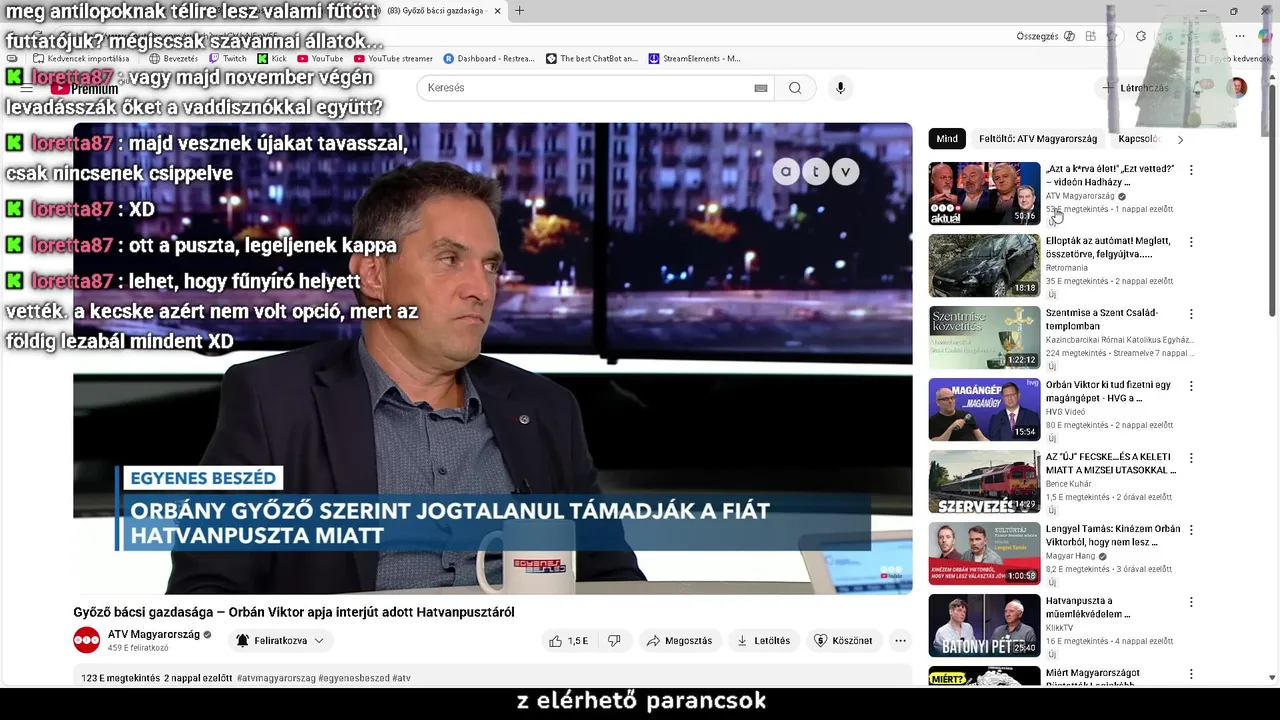Select the Feltöltő: ATV Magyarország chip
This screenshot has width=1280, height=720.
[1038, 139]
